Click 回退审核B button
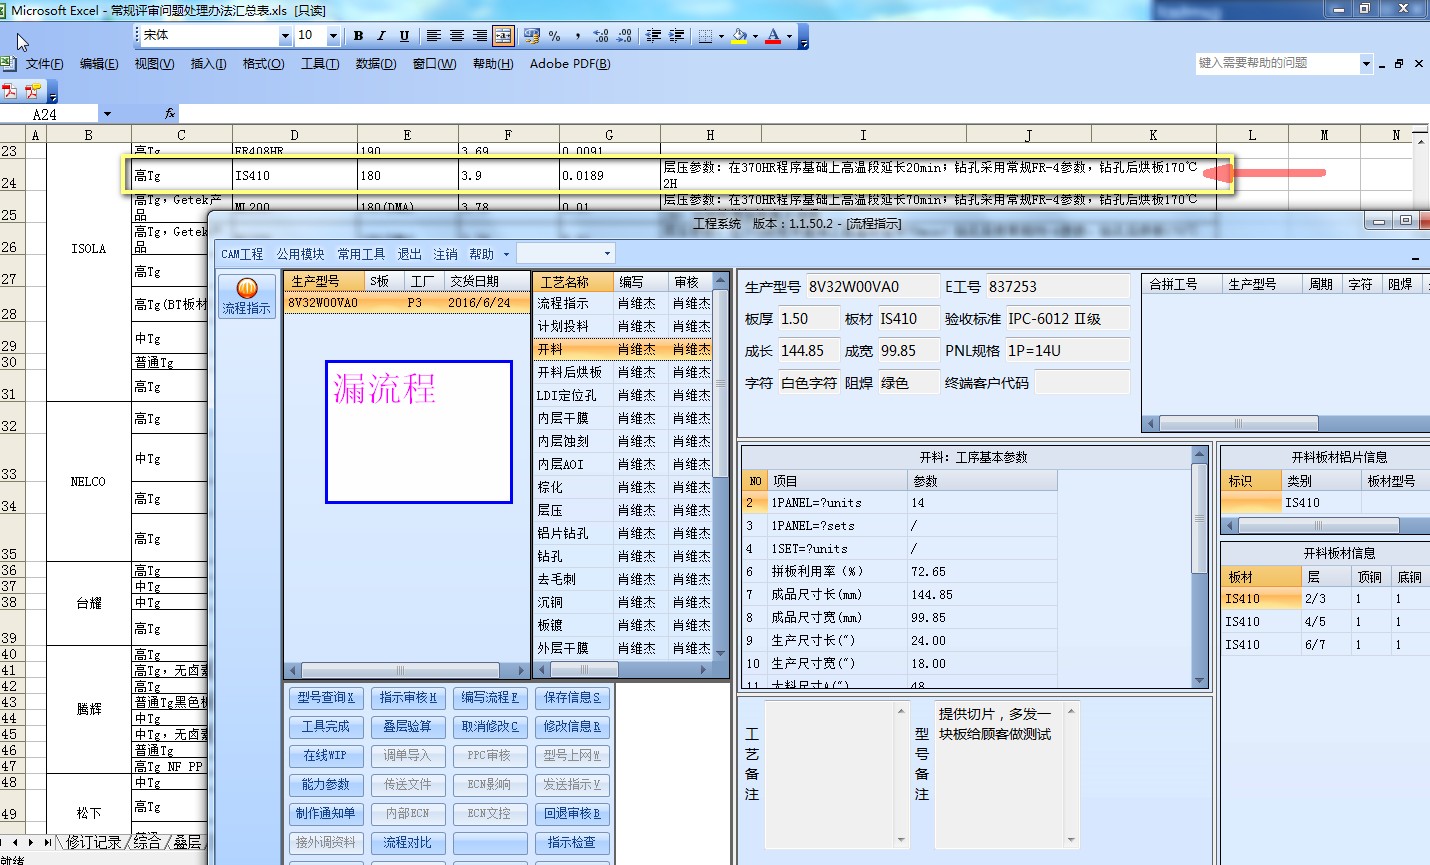1430x865 pixels. [x=572, y=813]
